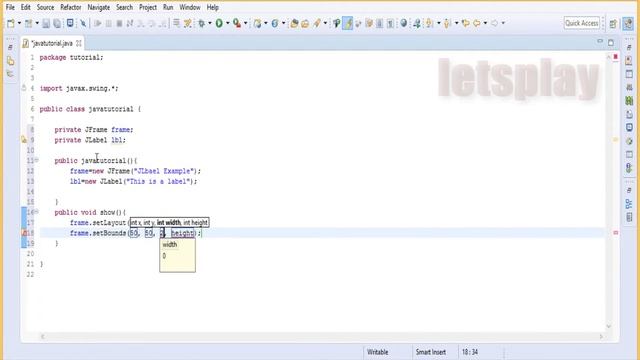The image size is (640, 360).
Task: Click the Save icon in toolbar
Action: [x=46, y=23]
